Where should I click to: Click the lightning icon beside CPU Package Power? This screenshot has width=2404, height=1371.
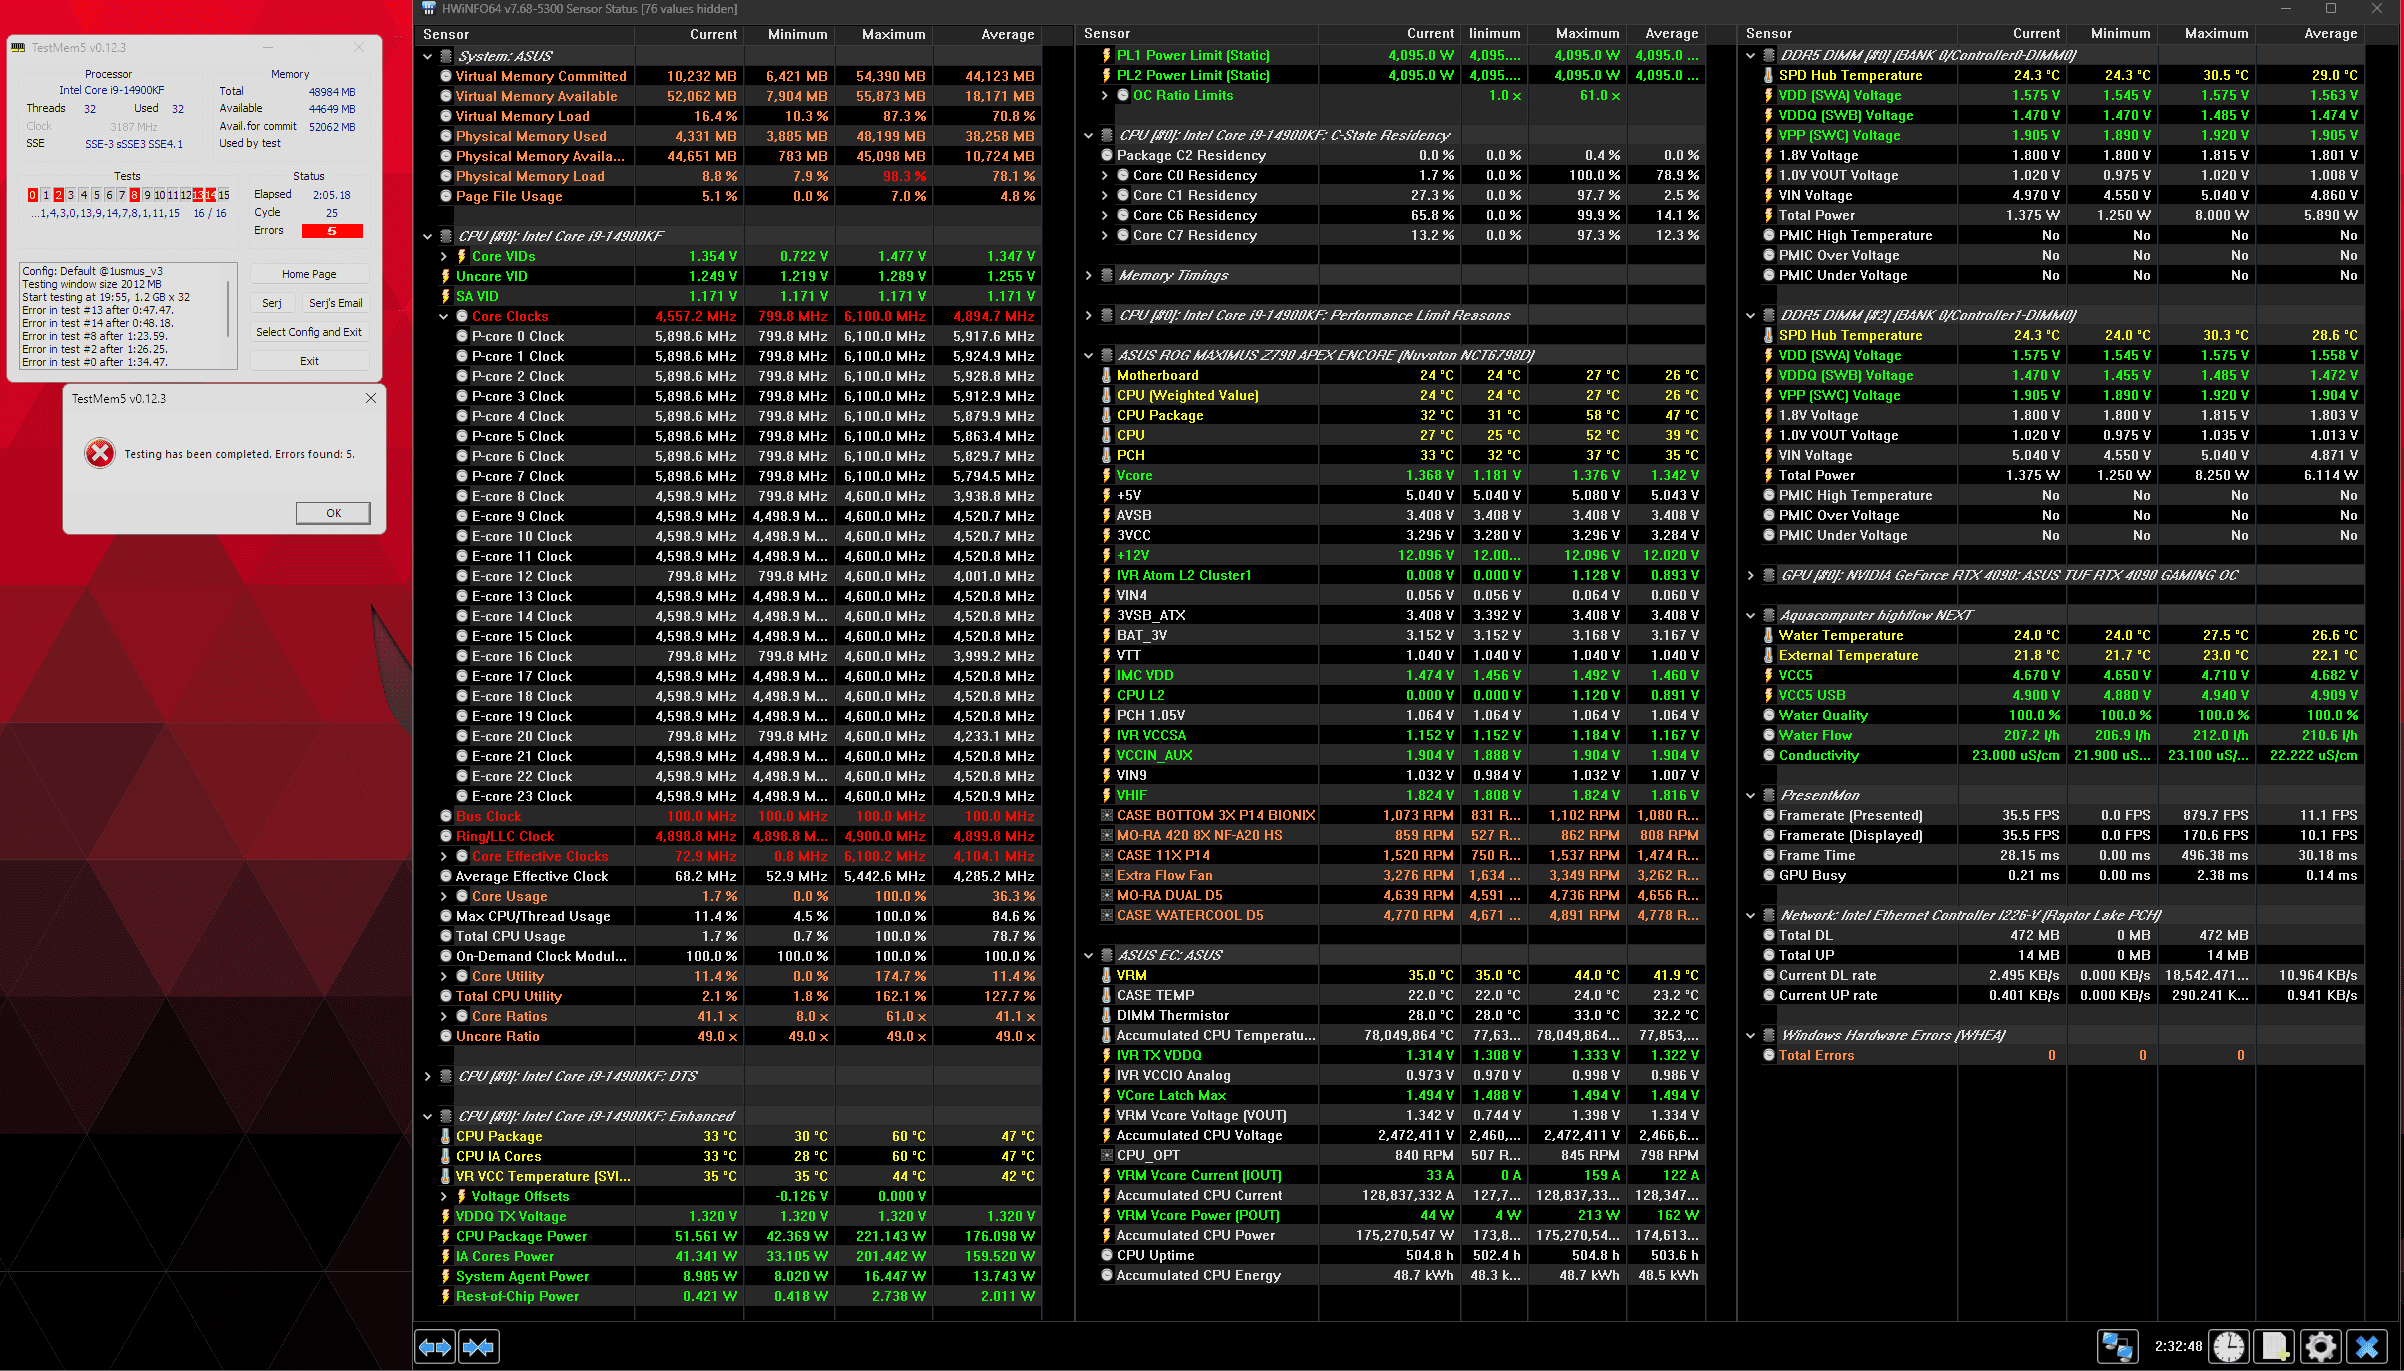445,1236
